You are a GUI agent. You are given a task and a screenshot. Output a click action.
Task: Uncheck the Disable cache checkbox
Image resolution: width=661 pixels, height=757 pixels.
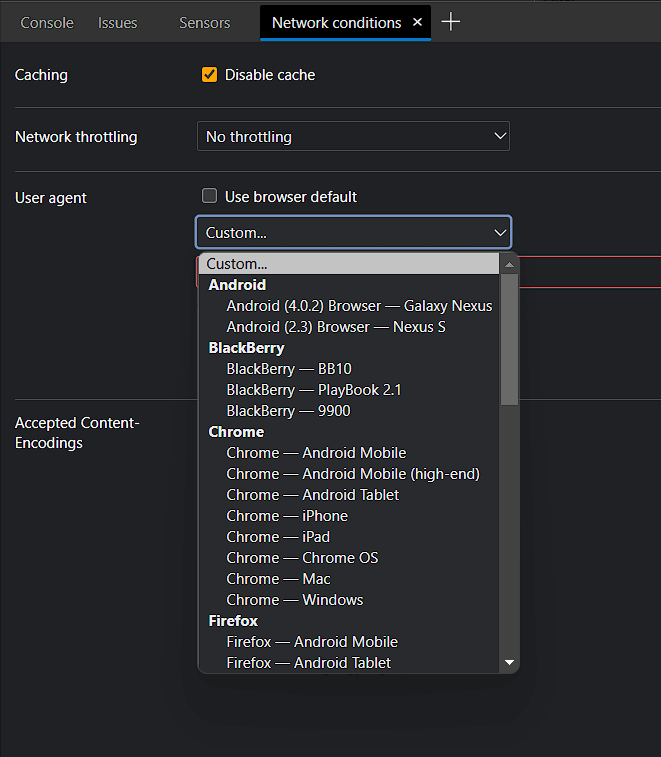(209, 75)
